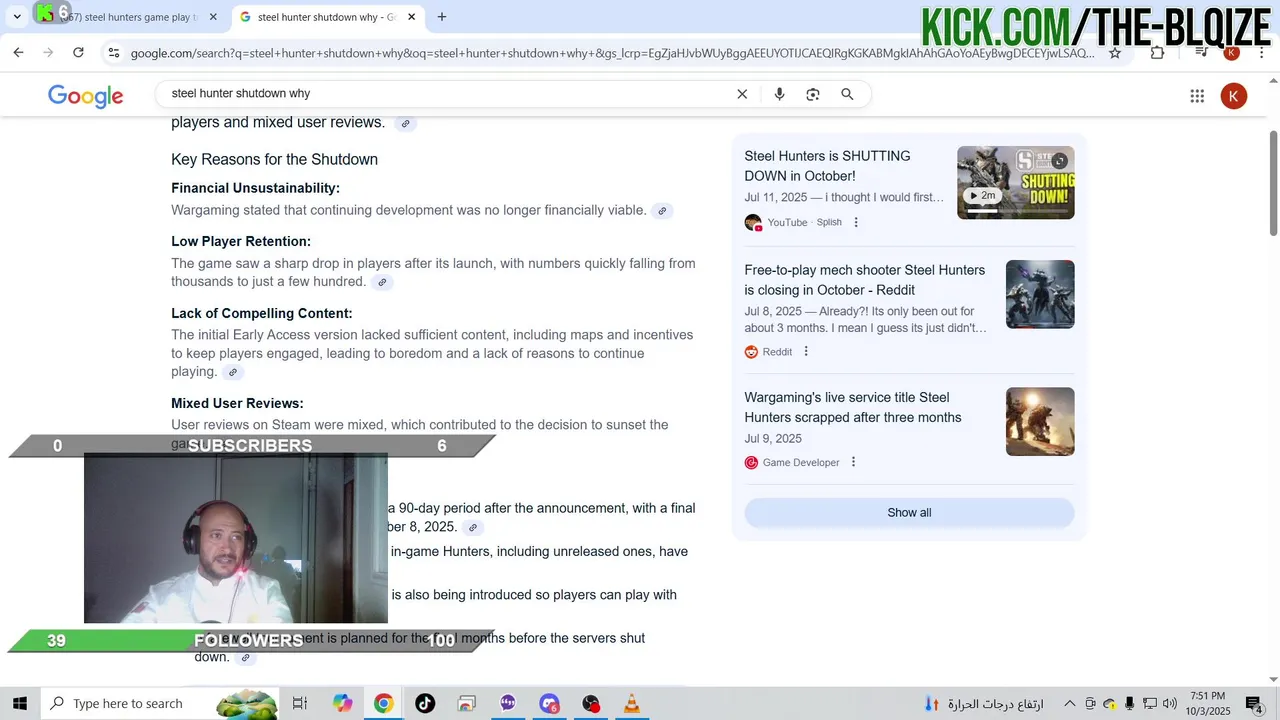
Task: Click the Google logo
Action: 86,96
